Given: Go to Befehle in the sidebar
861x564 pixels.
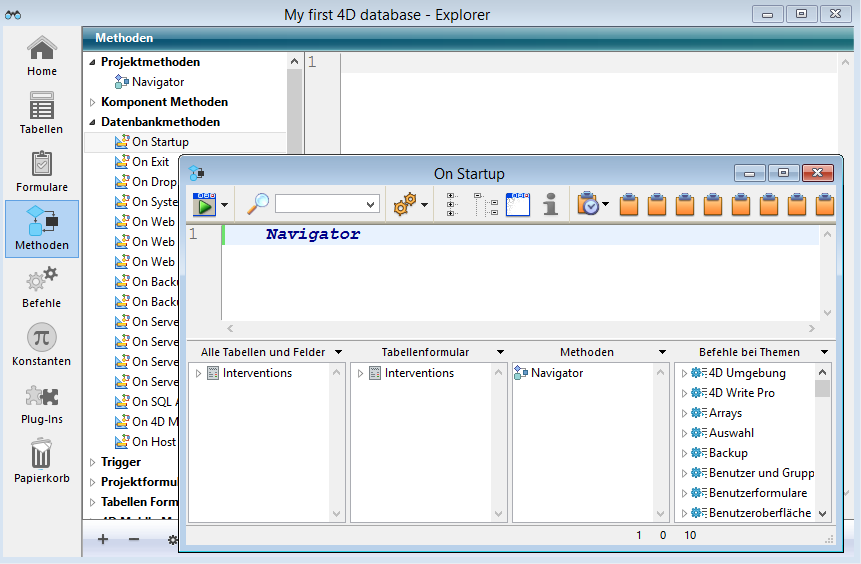Looking at the screenshot, I should tap(41, 286).
